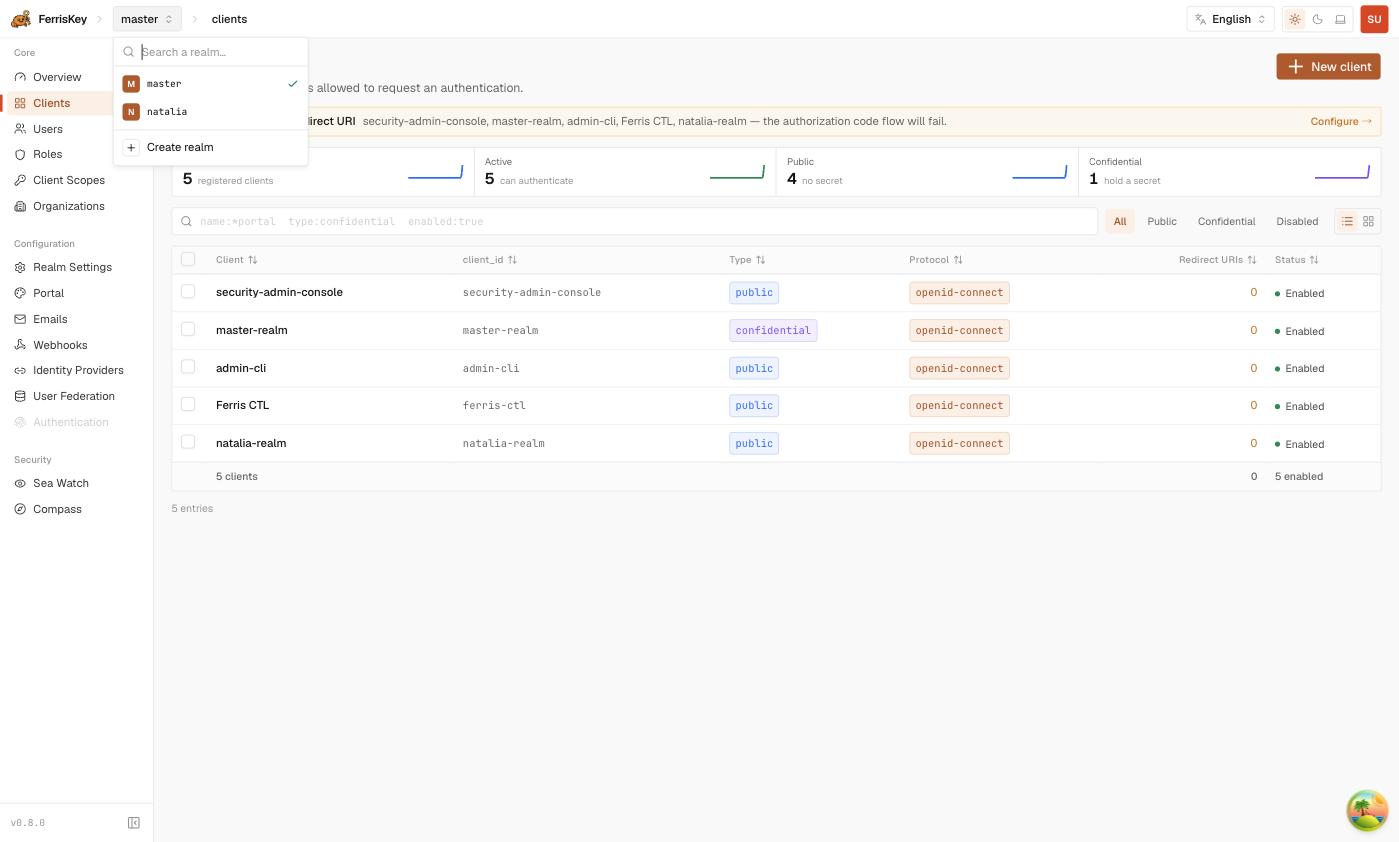Sort table by Protocol column

click(936, 260)
